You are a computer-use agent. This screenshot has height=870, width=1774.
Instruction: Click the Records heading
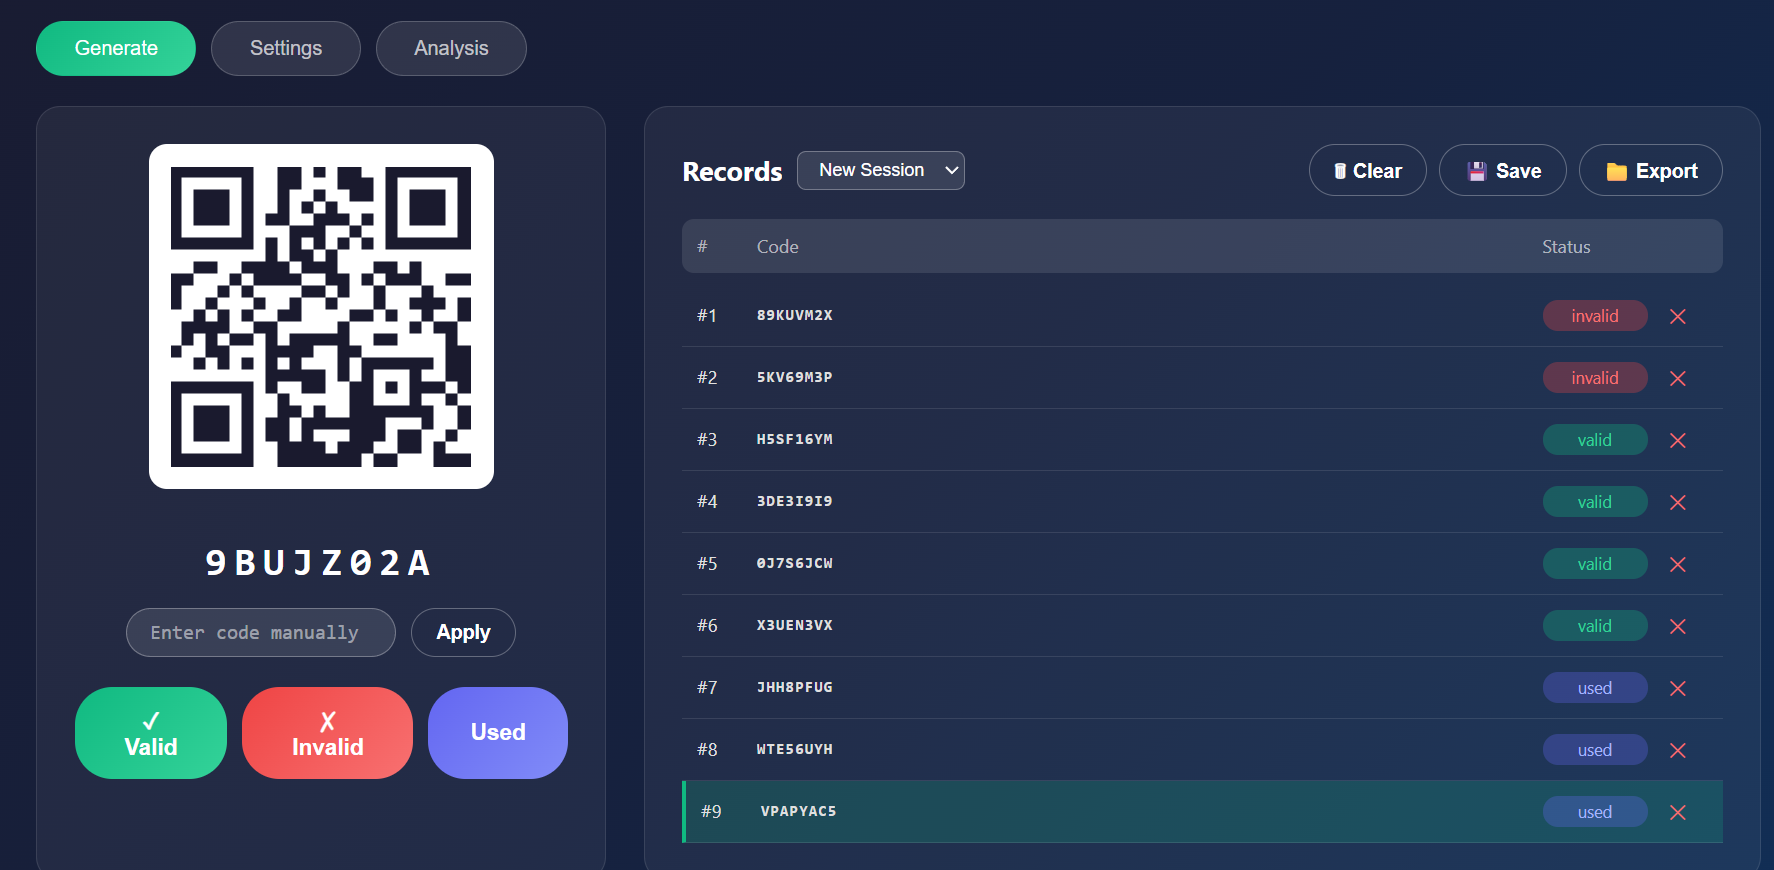click(732, 172)
